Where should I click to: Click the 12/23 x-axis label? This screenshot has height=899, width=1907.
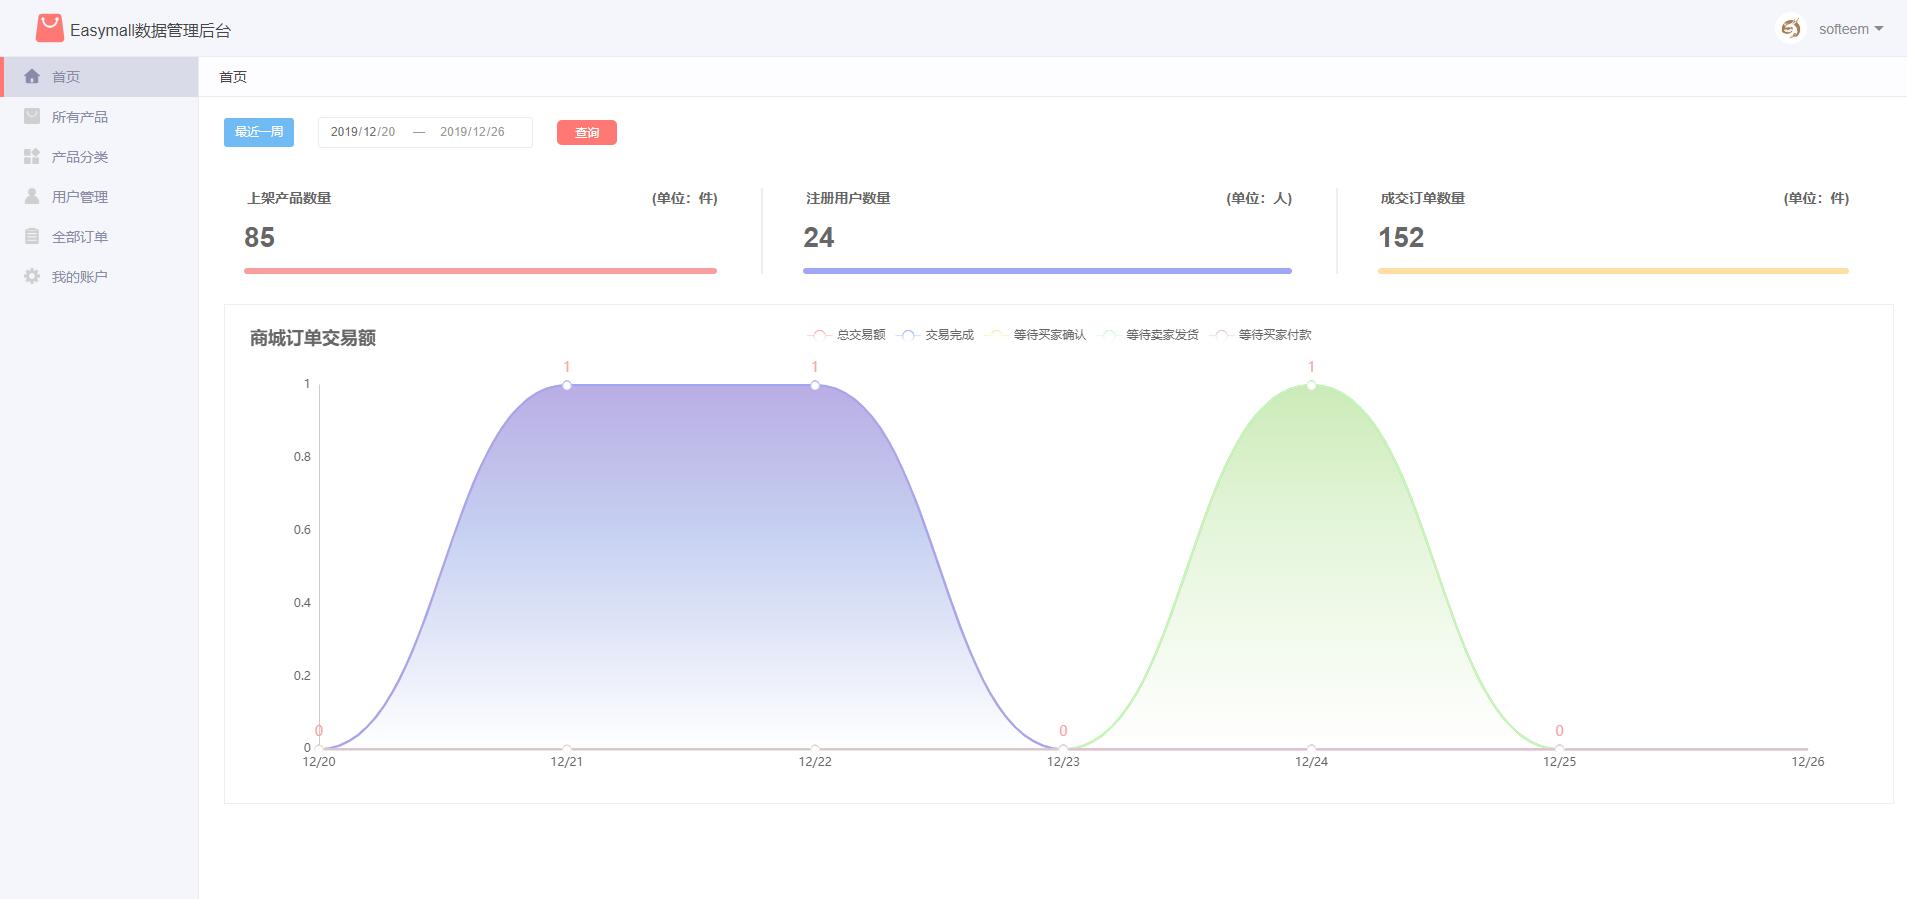(x=1063, y=762)
